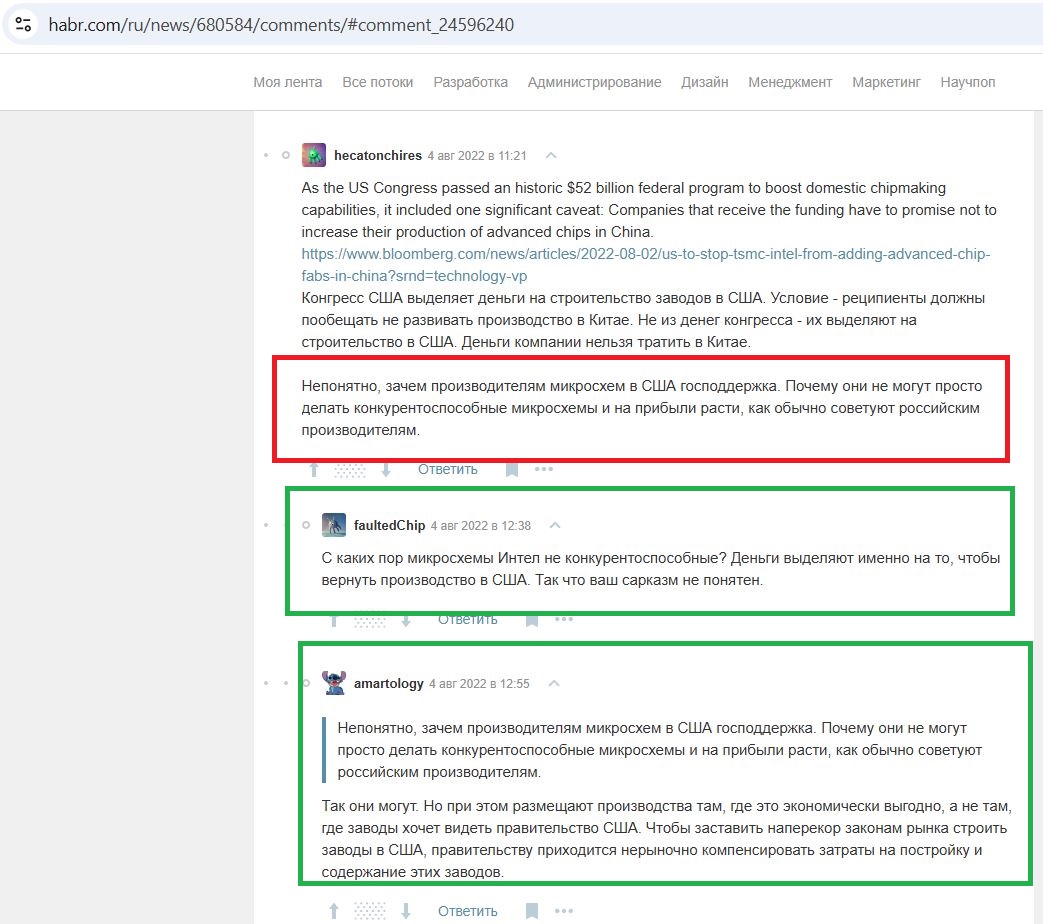Downvote the amartology comment
Image resolution: width=1043 pixels, height=924 pixels.
406,911
